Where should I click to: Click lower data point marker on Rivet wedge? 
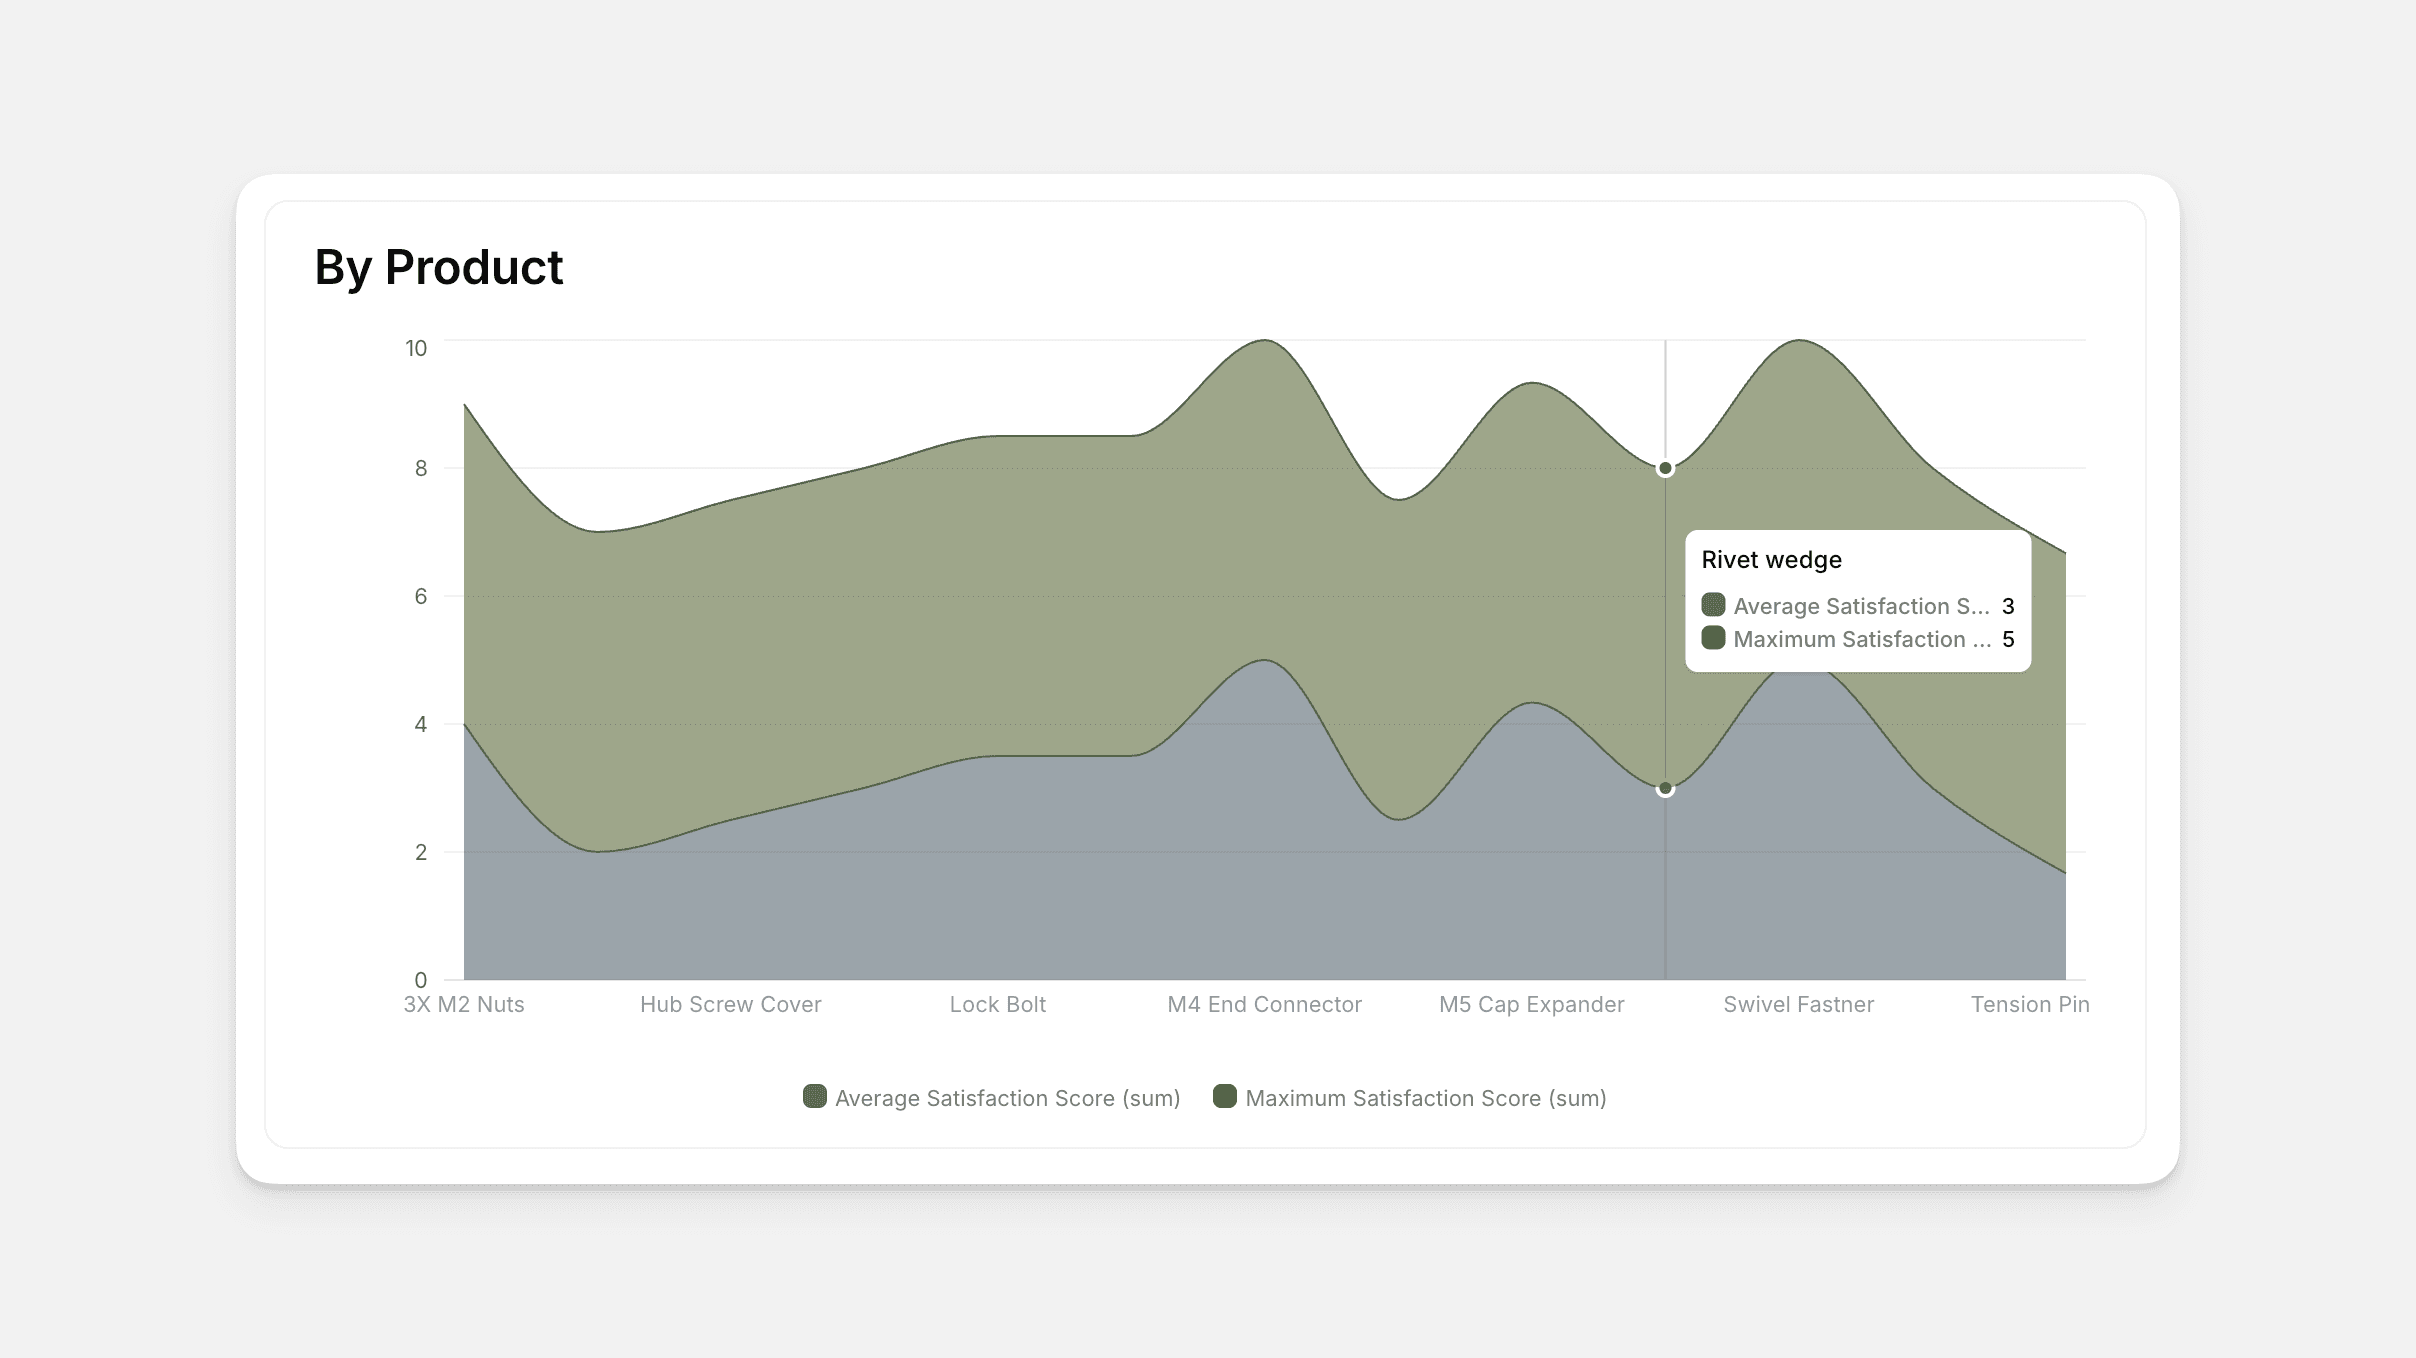coord(1665,789)
